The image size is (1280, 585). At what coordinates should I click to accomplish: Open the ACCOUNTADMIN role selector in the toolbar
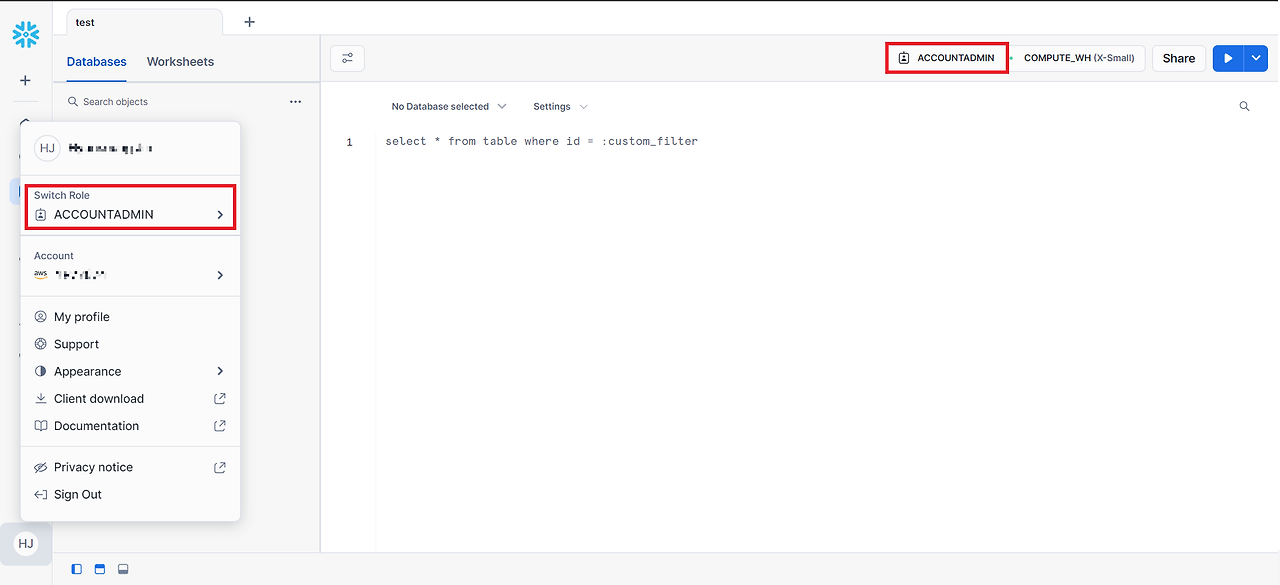947,58
